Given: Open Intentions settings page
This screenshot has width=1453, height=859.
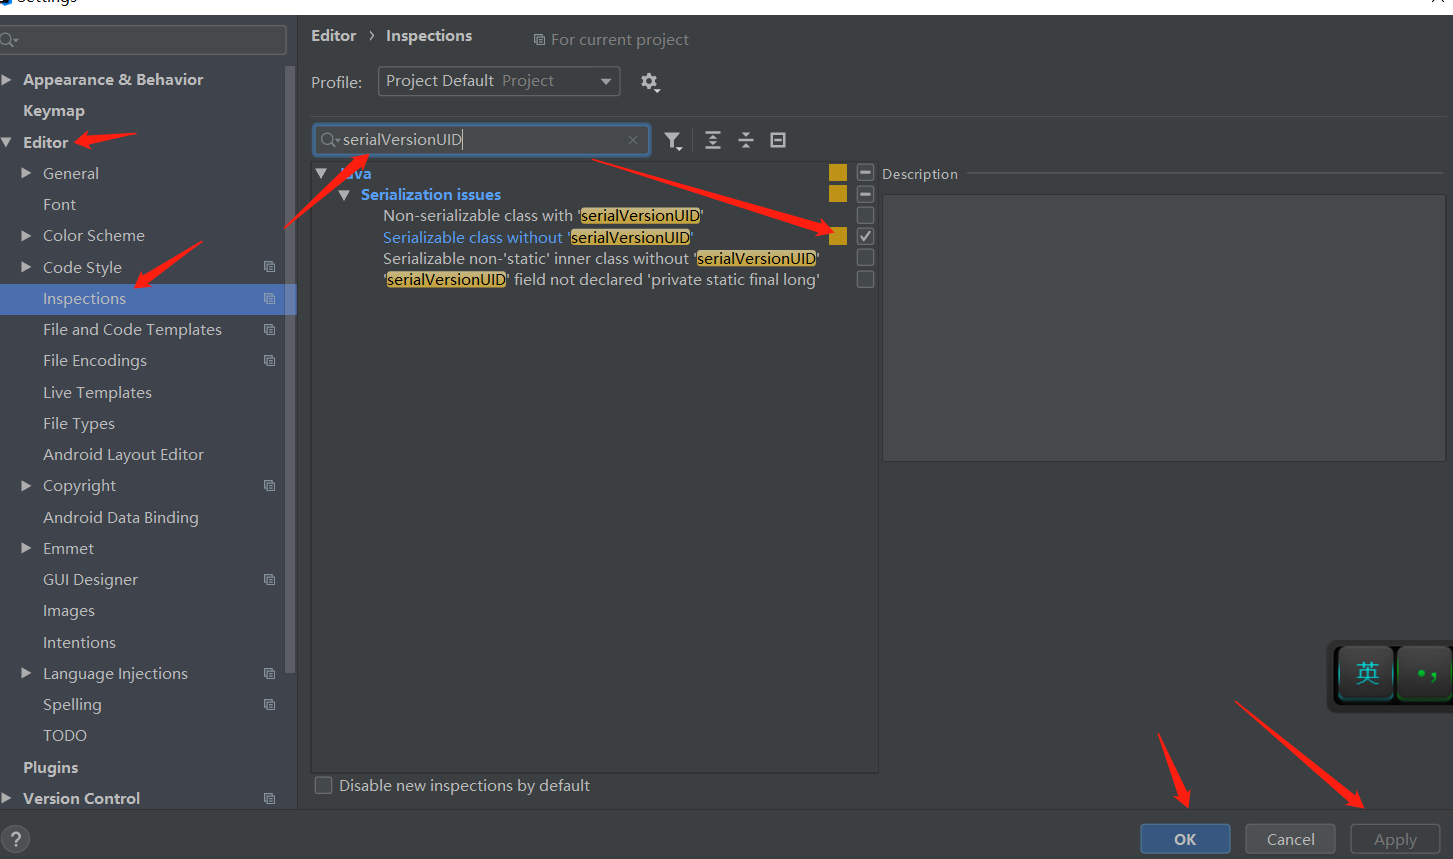Looking at the screenshot, I should pyautogui.click(x=79, y=642).
